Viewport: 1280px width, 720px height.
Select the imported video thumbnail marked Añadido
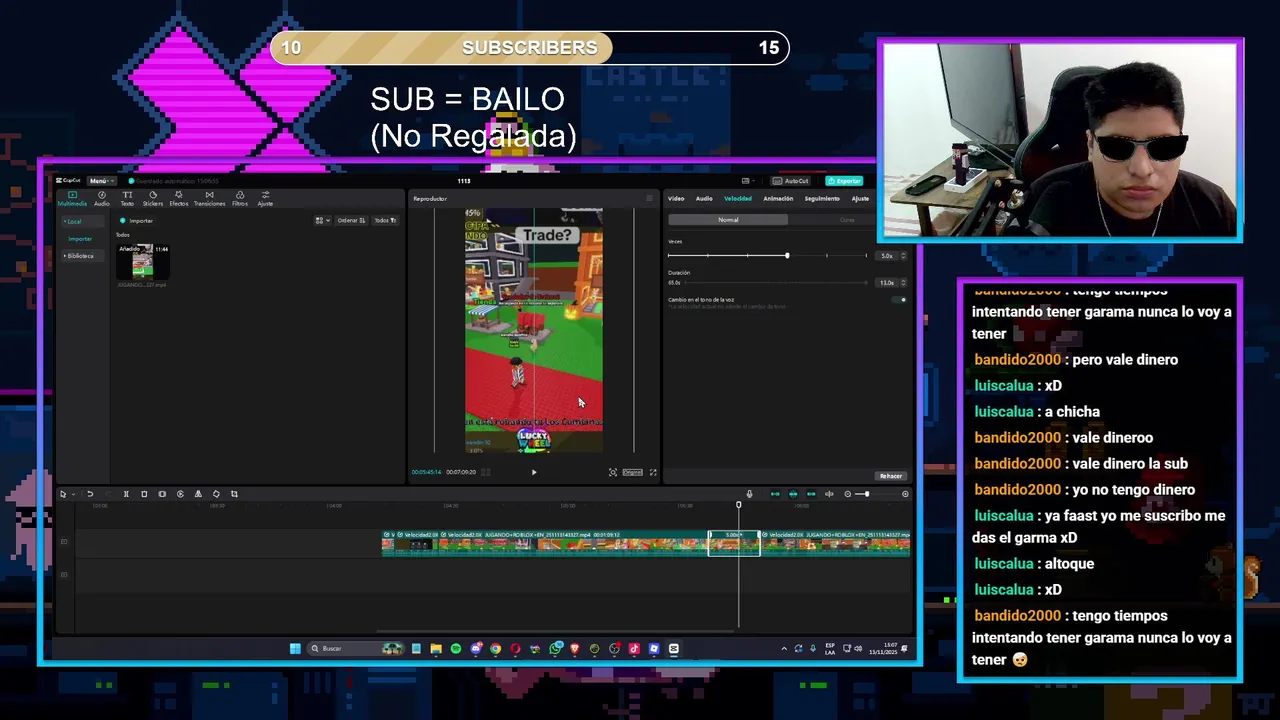click(x=143, y=261)
